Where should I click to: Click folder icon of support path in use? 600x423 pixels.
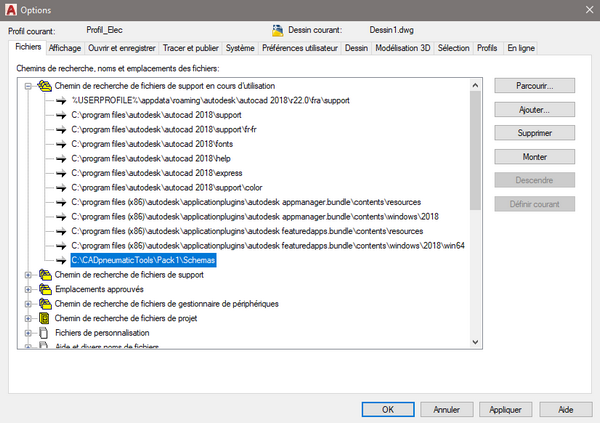tap(44, 86)
